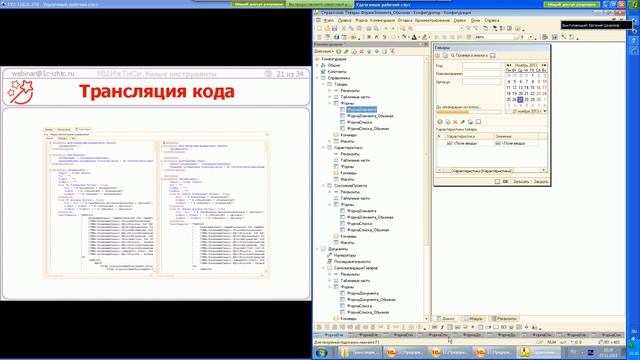The image size is (640, 360).
Task: Click into the Наименование input field
Action: coord(481,73)
